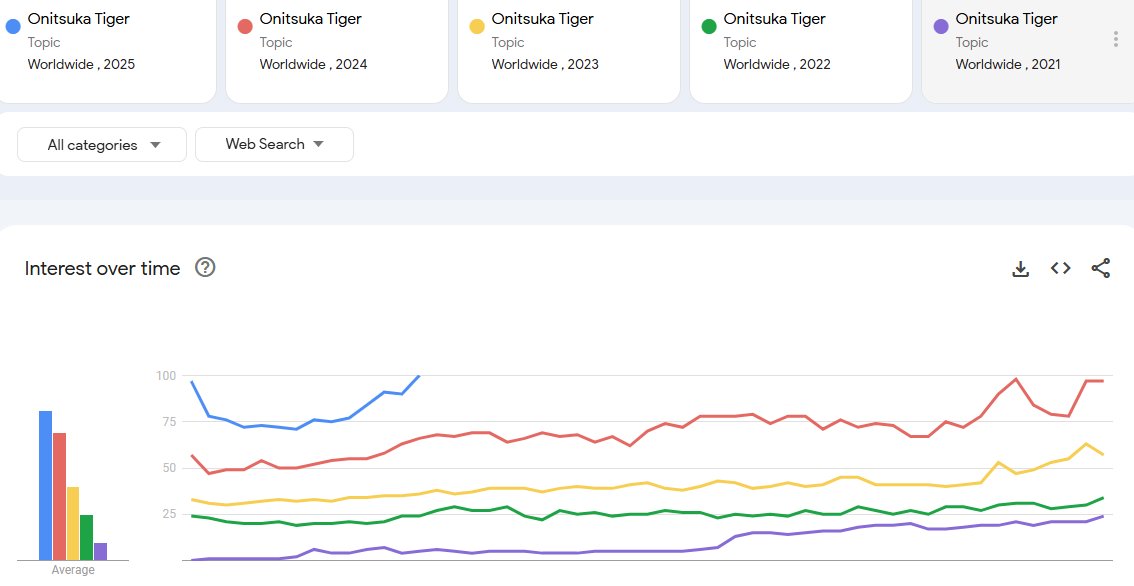Image resolution: width=1134 pixels, height=586 pixels.
Task: Click the 50 axis label
Action: [169, 468]
